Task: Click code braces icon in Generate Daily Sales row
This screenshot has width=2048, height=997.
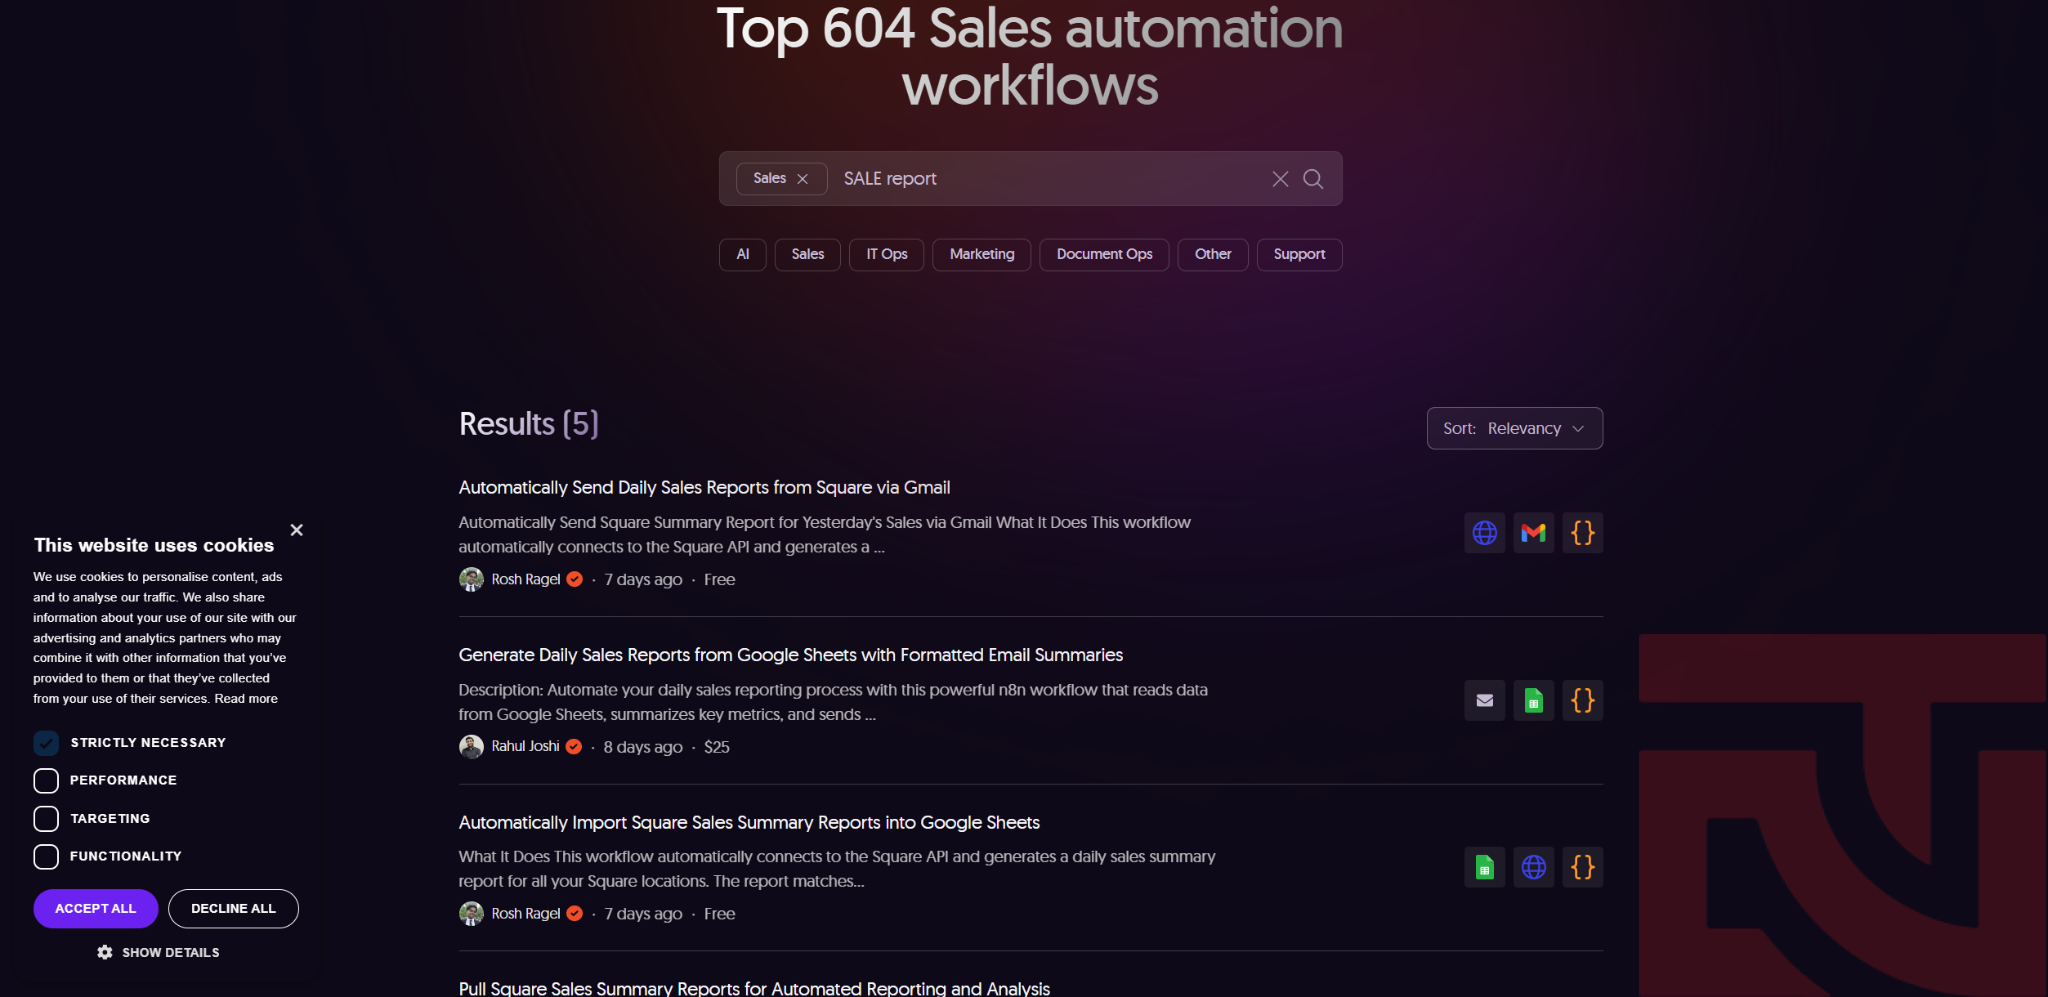Action: click(x=1583, y=700)
